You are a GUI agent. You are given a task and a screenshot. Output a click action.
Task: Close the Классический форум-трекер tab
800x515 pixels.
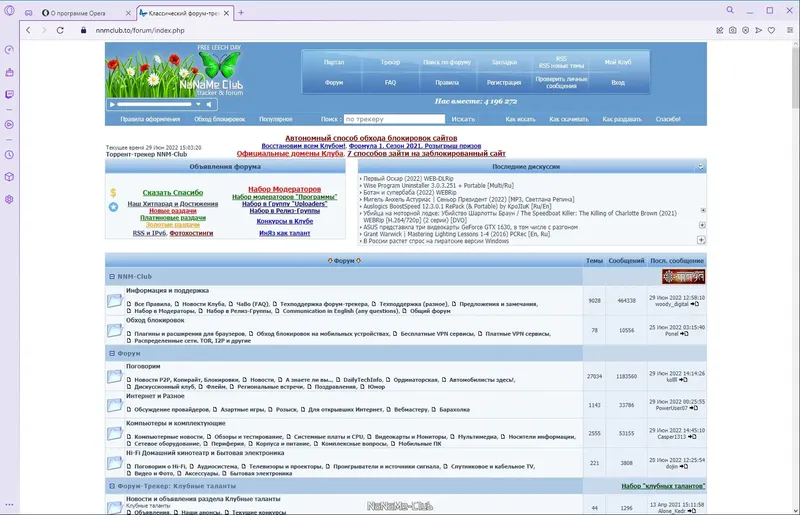click(x=227, y=13)
